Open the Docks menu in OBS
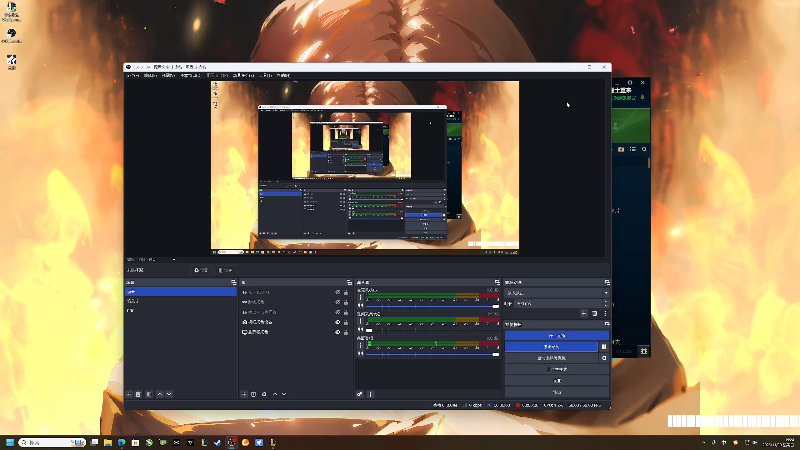 (x=191, y=76)
